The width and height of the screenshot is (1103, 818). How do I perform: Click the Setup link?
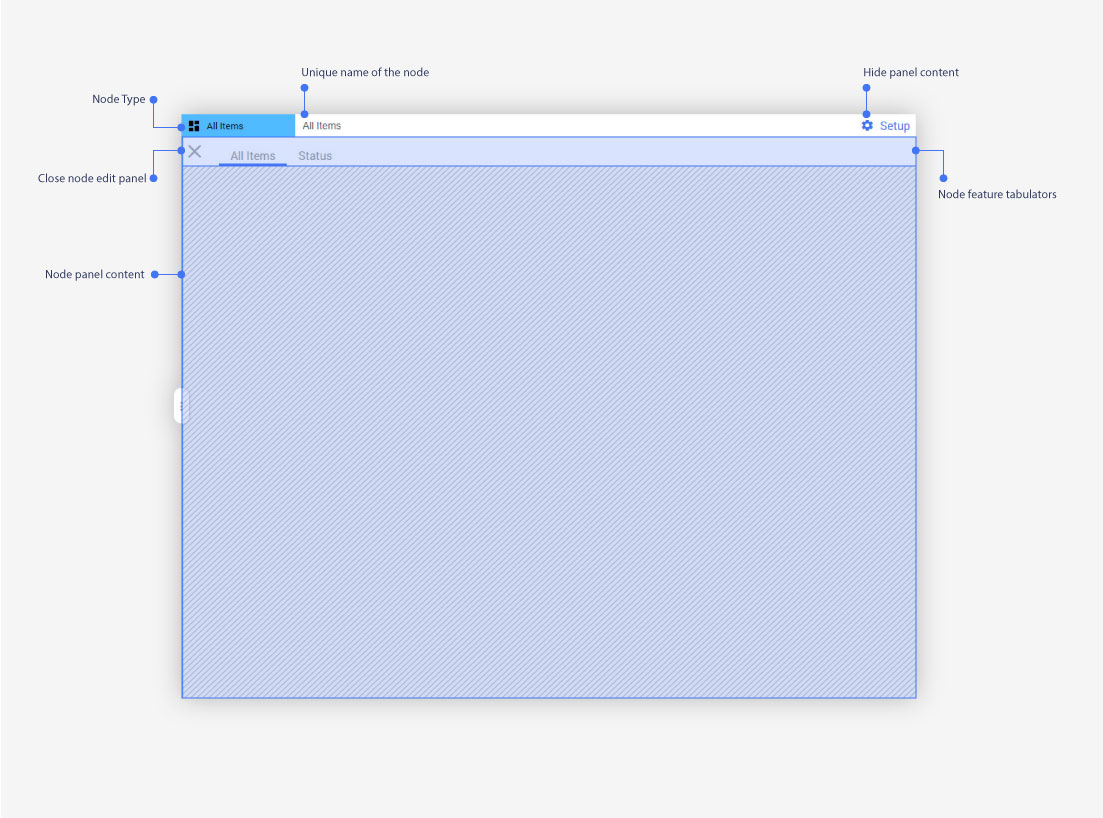point(894,126)
